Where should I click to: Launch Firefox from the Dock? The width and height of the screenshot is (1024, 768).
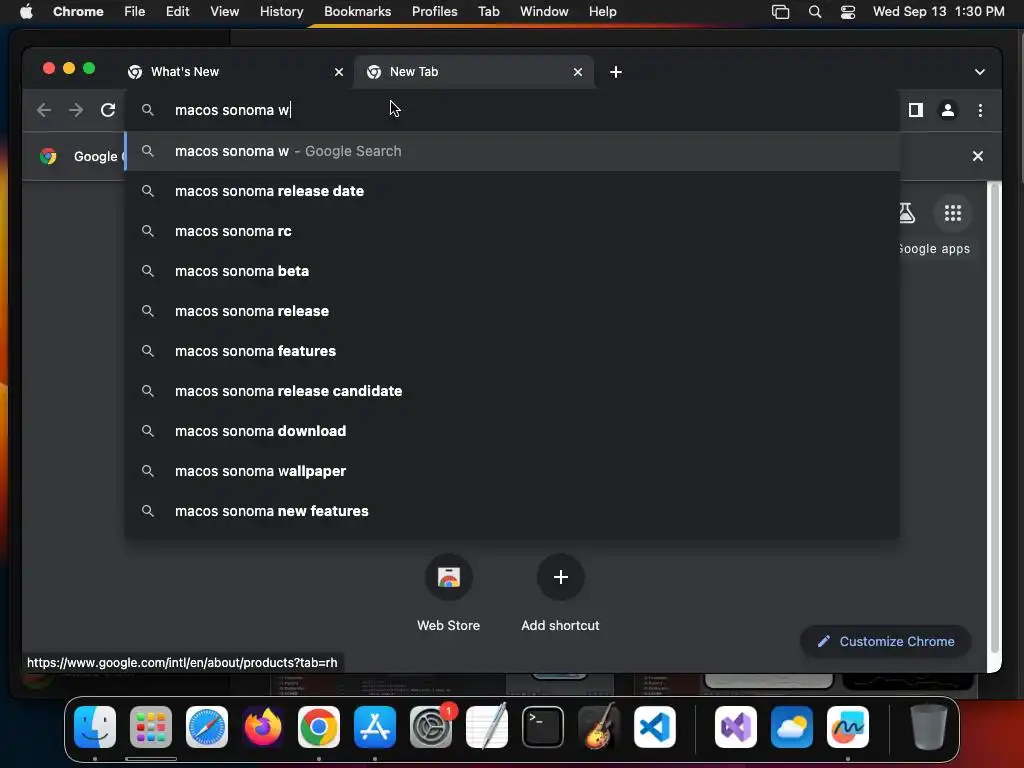[263, 727]
